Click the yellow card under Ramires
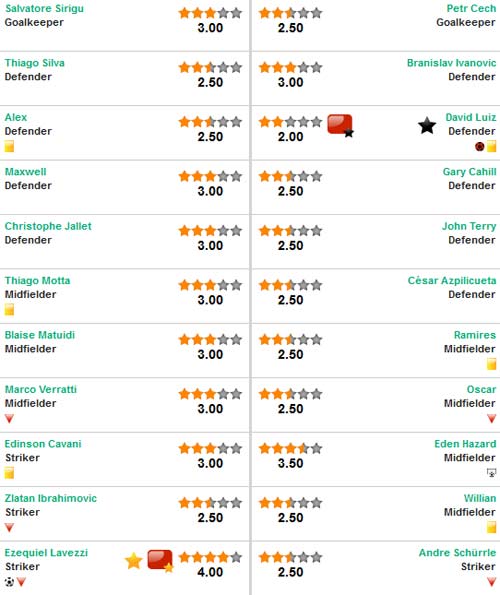500x595 pixels. [491, 364]
